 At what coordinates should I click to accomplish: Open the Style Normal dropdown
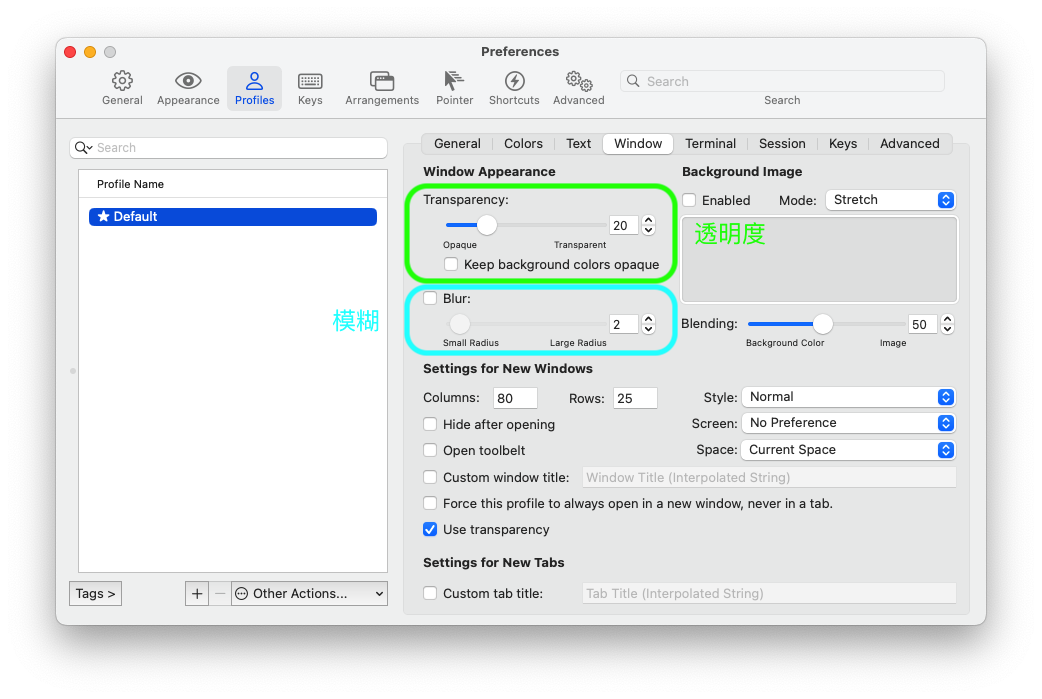pos(848,397)
